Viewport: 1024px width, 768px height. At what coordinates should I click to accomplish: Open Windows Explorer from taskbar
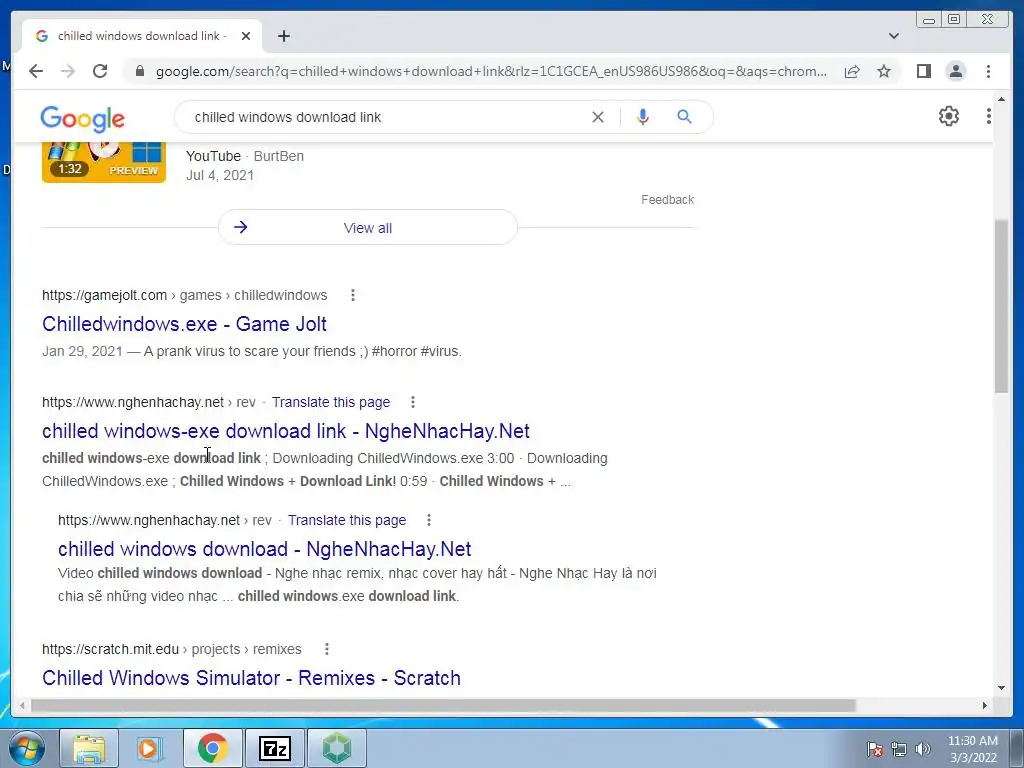point(89,748)
